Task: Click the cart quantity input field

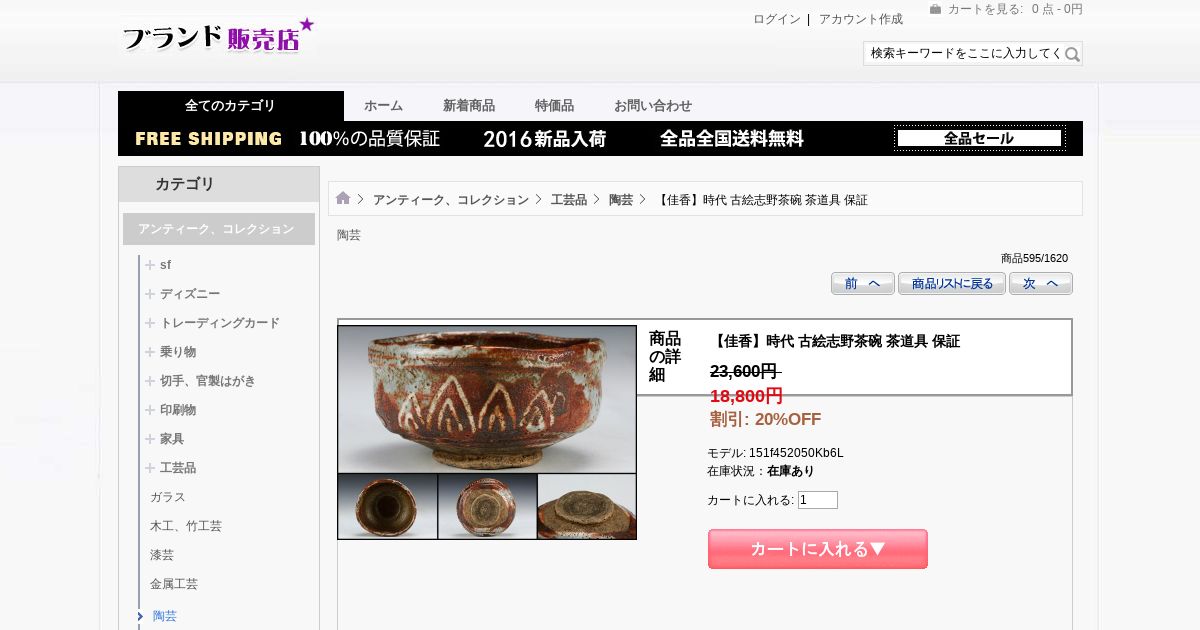Action: click(x=818, y=500)
